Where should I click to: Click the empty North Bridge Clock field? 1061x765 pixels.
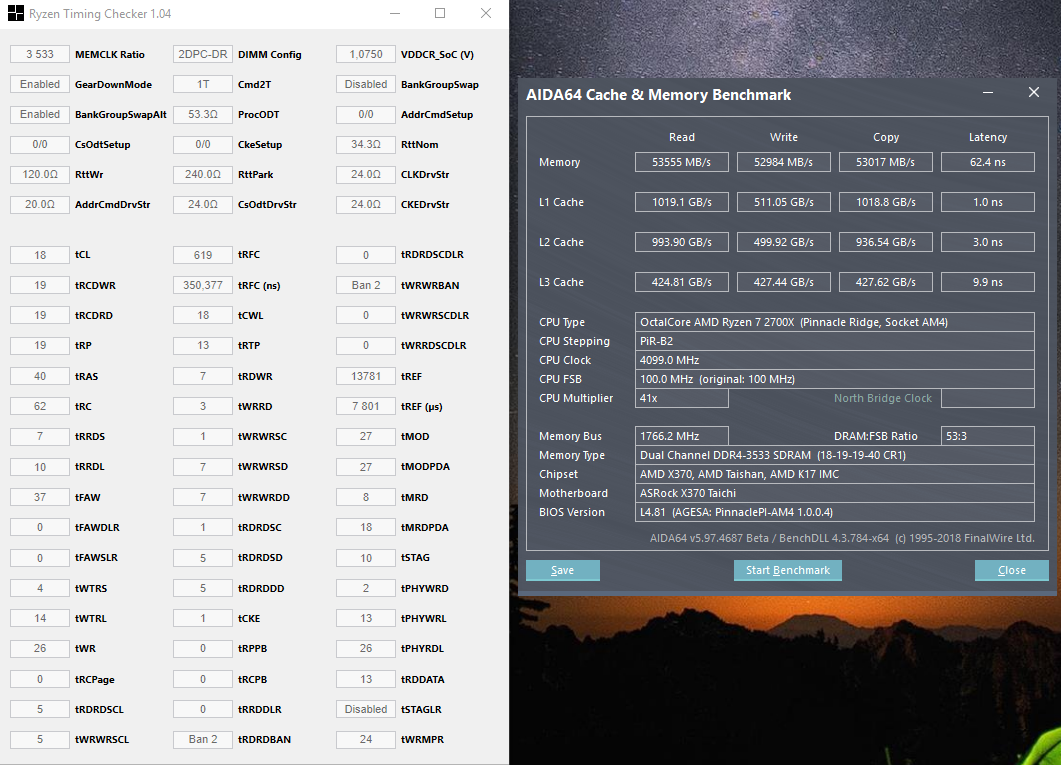pyautogui.click(x=988, y=398)
